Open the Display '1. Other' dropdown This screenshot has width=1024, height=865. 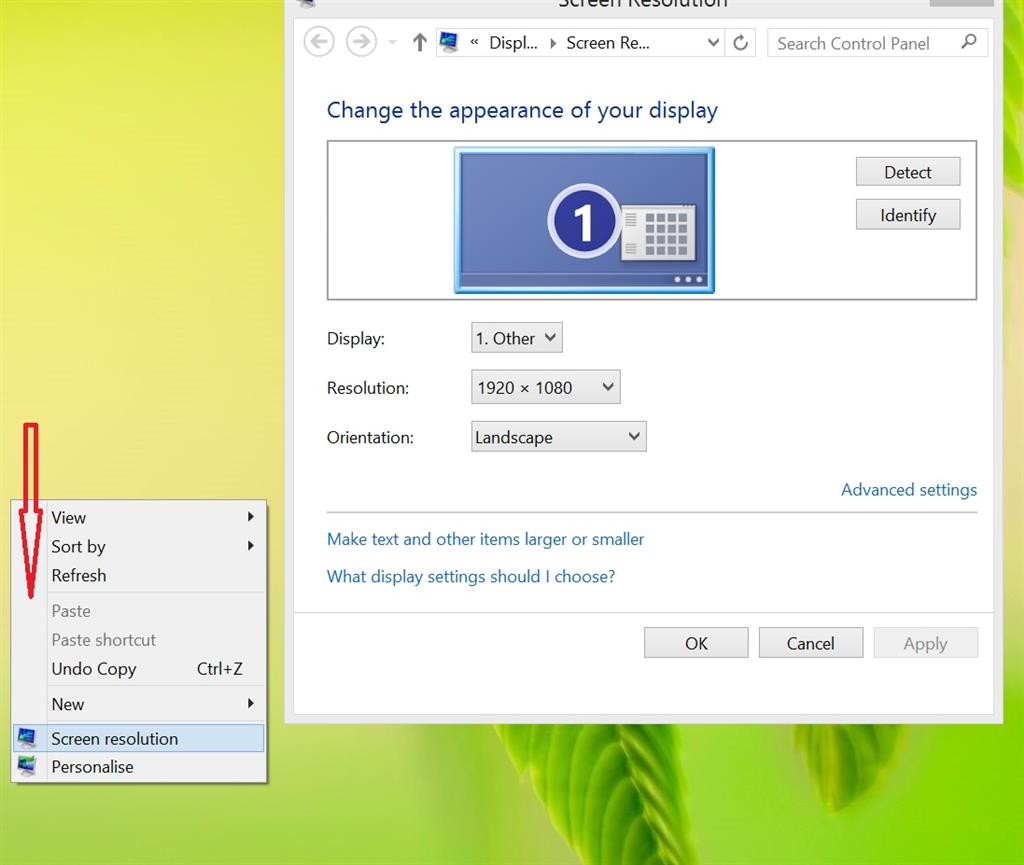(x=517, y=338)
